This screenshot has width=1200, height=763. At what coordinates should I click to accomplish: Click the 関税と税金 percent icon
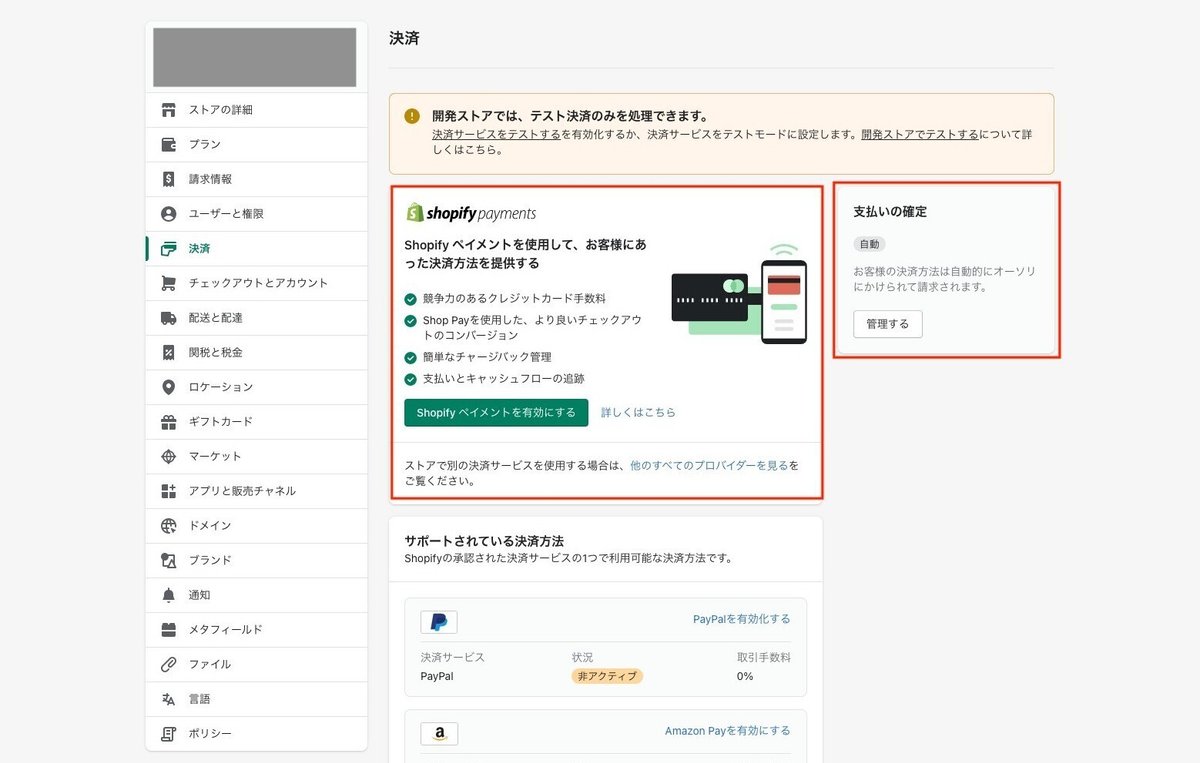pos(168,352)
